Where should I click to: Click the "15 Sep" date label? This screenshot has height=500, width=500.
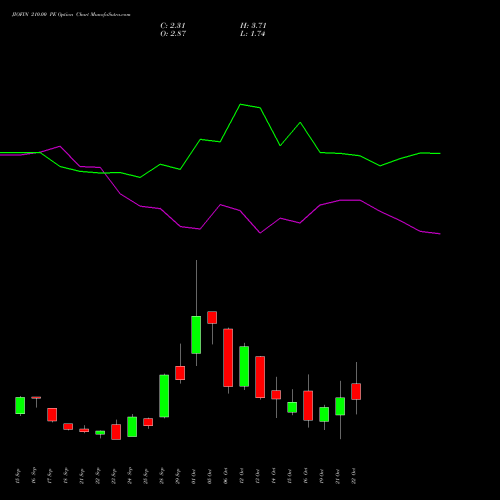18,476
